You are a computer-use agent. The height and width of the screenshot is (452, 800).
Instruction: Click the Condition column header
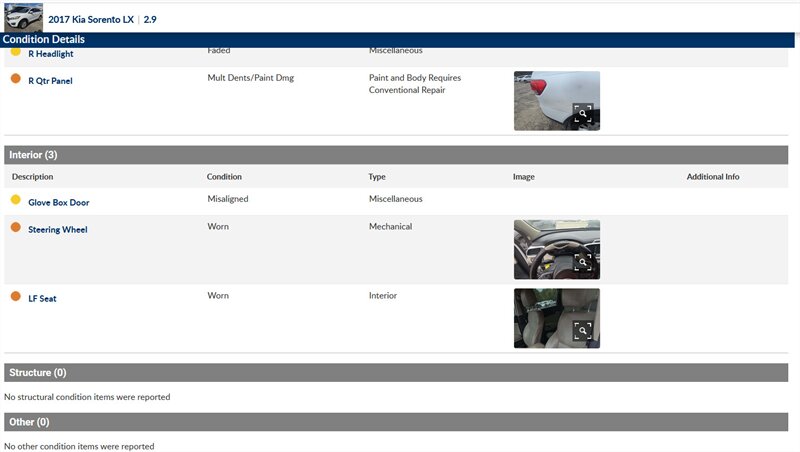[x=224, y=177]
